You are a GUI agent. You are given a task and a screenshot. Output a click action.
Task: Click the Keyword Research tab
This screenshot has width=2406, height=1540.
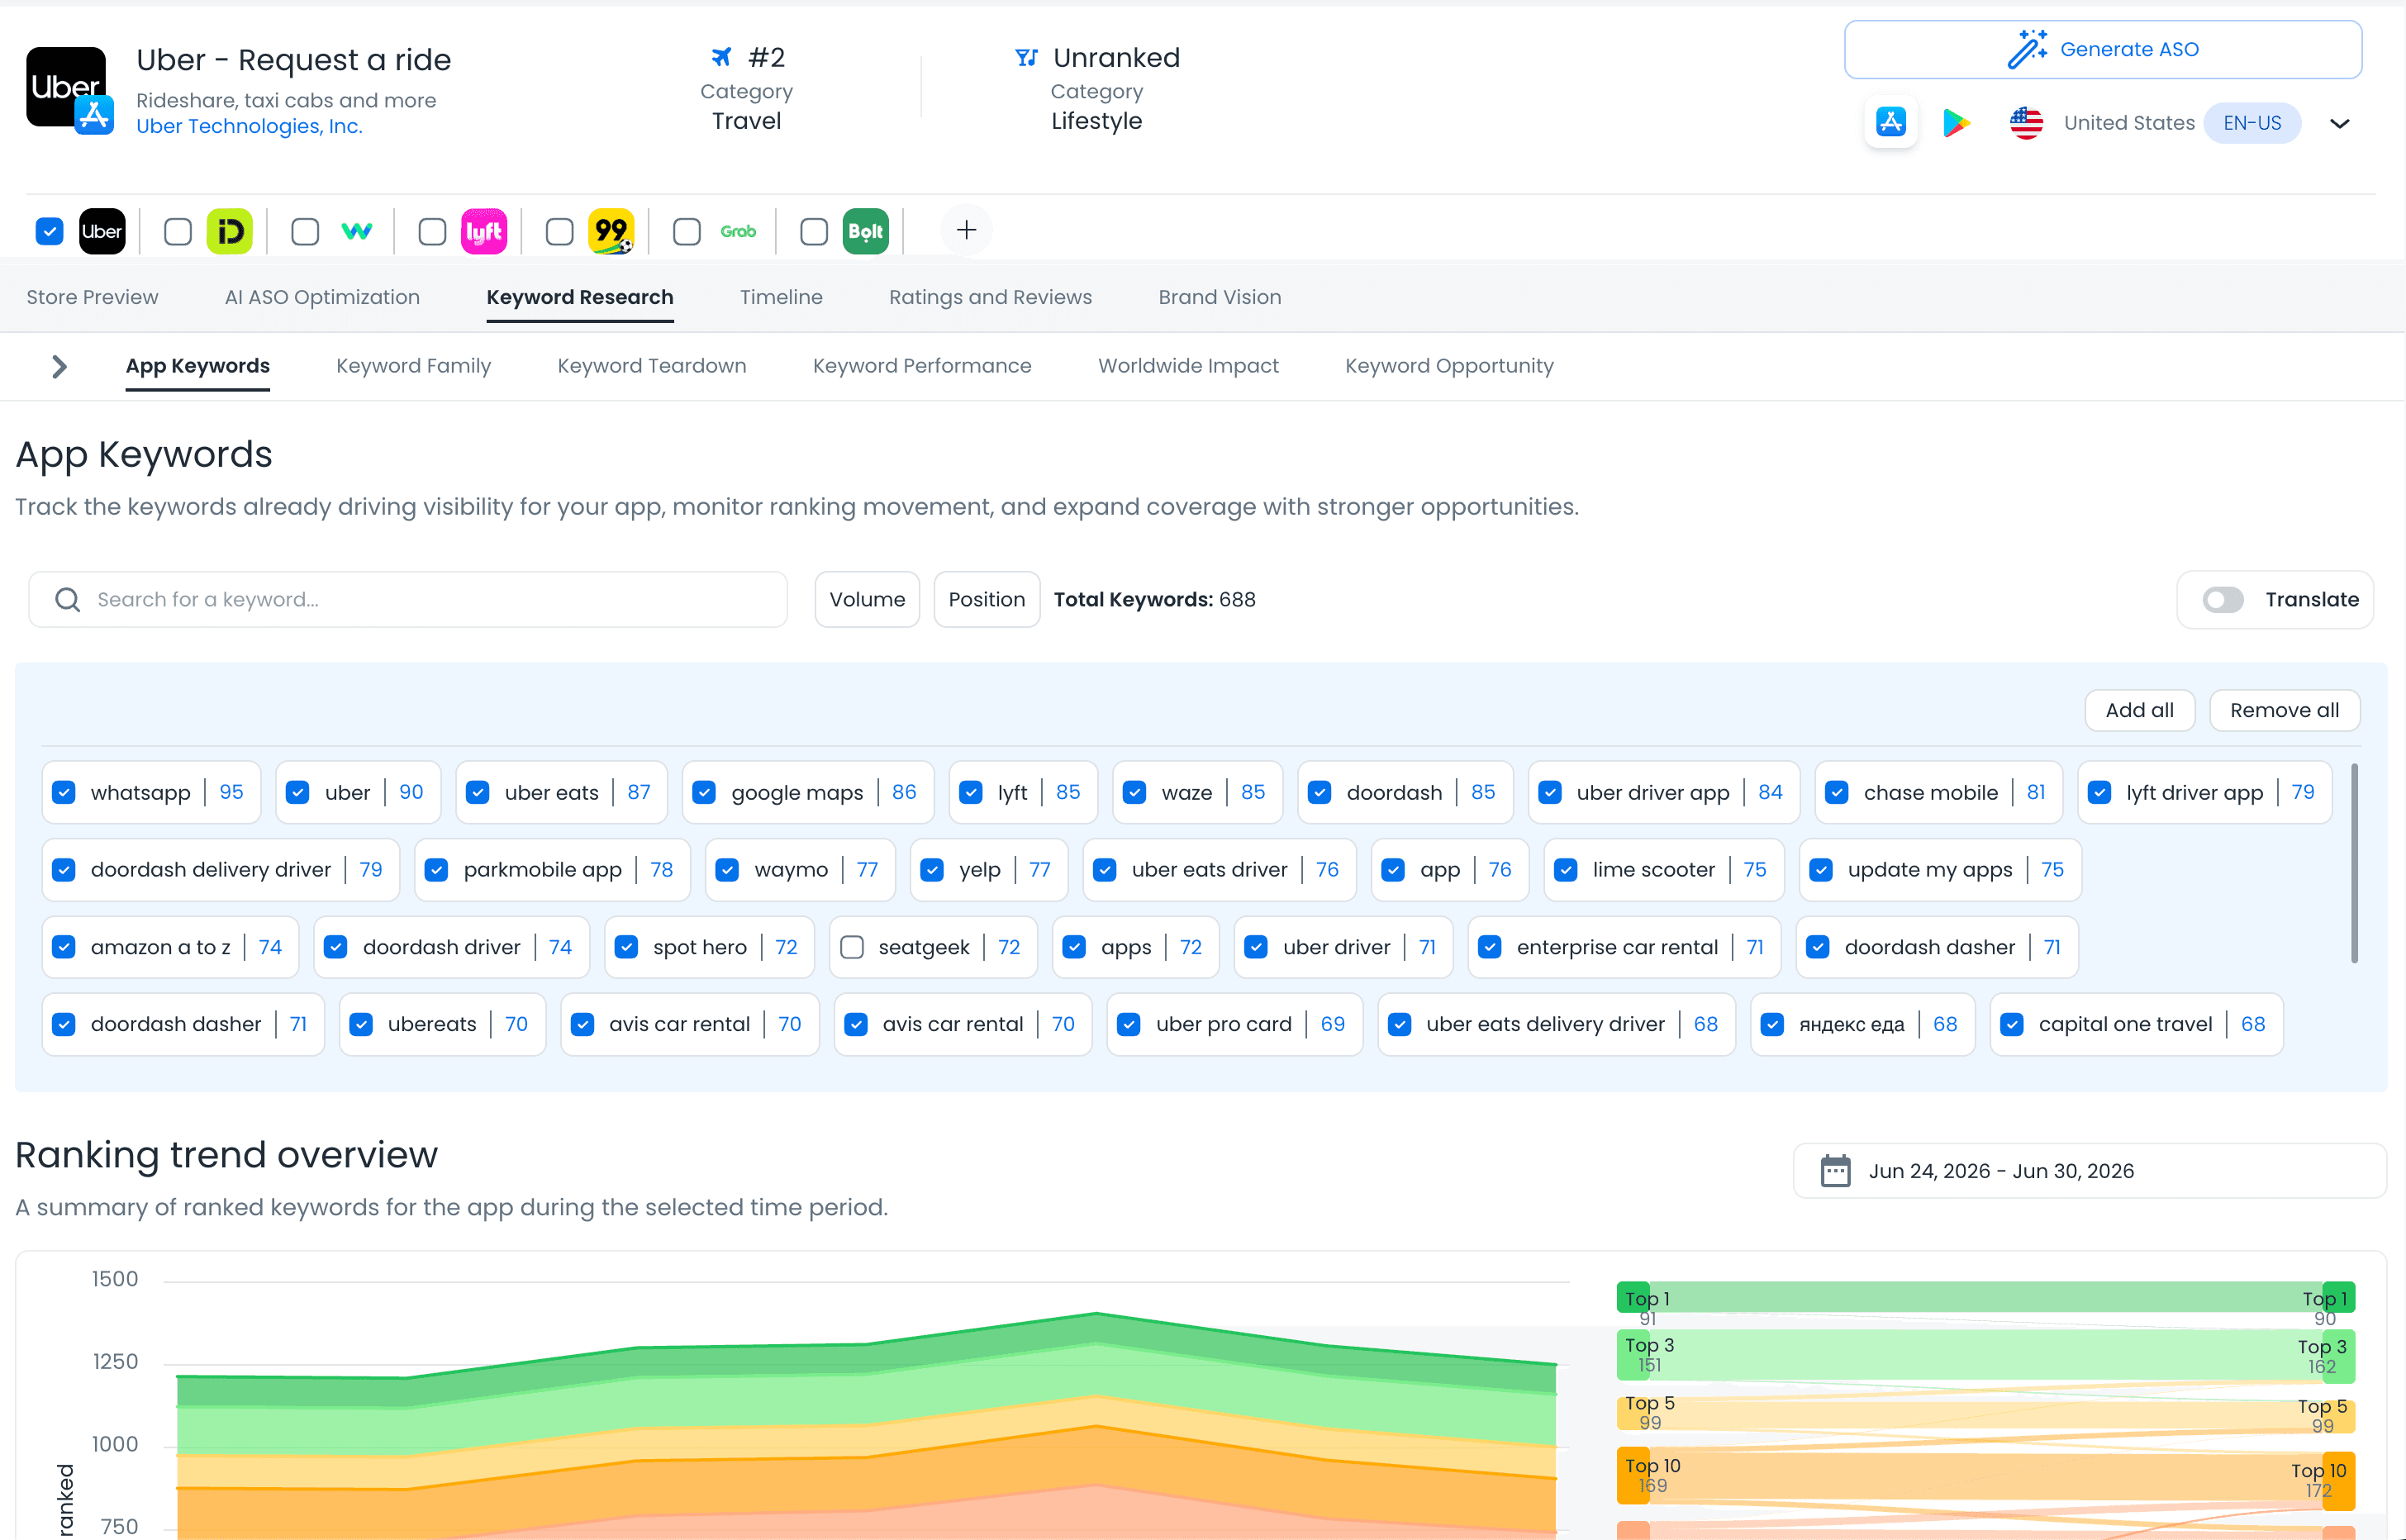coord(580,297)
